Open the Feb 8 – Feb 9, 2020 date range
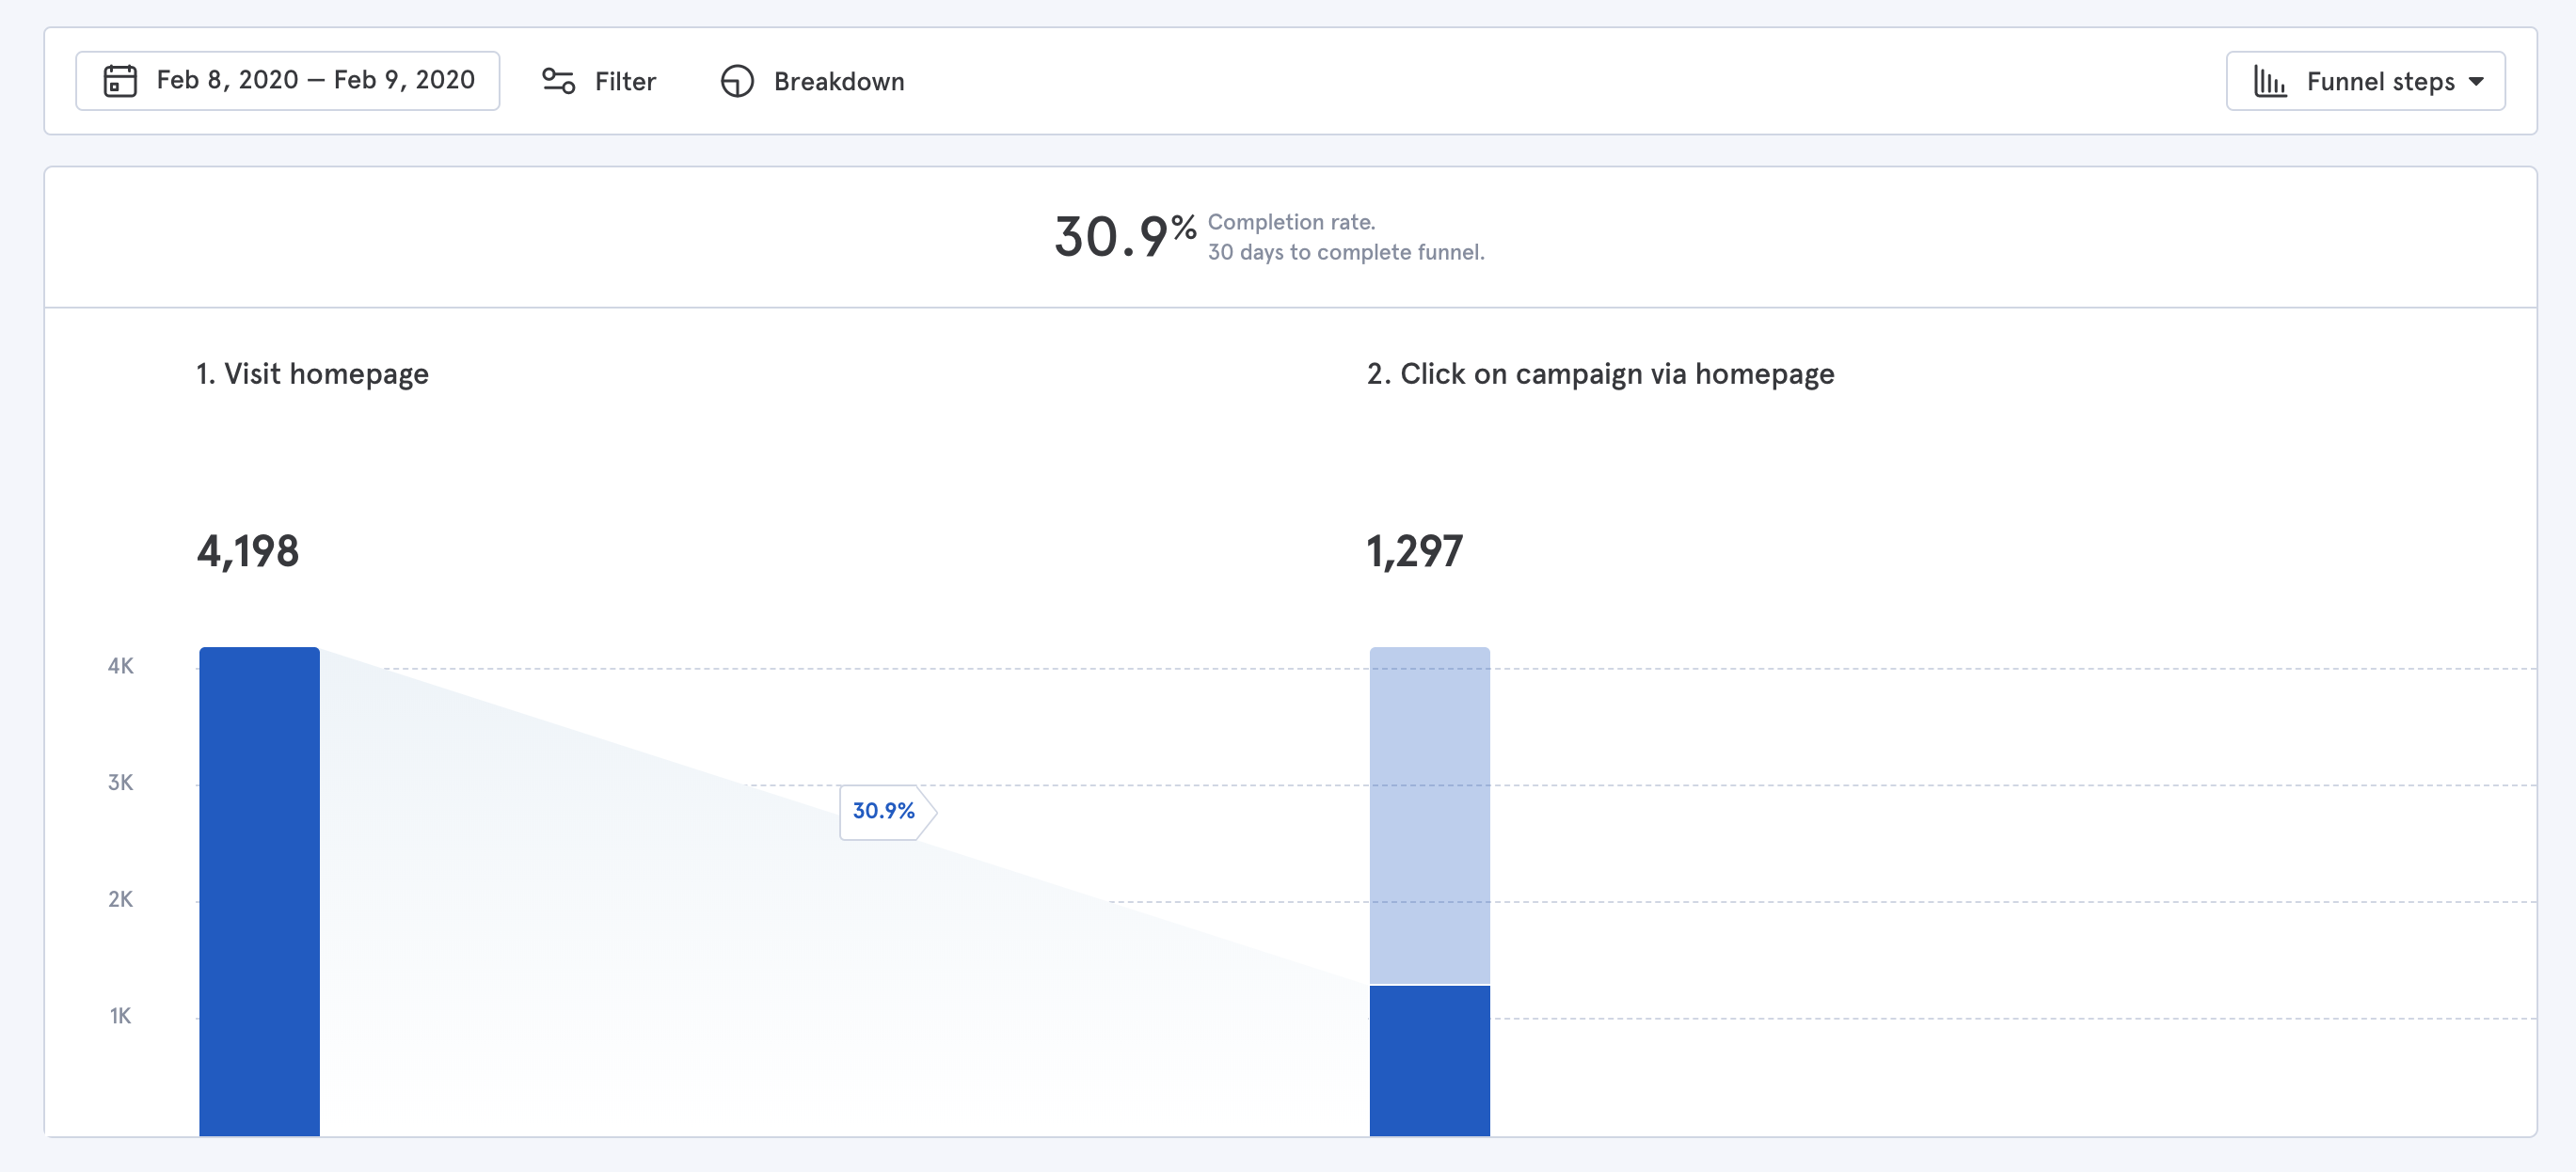The height and width of the screenshot is (1172, 2576). tap(314, 81)
